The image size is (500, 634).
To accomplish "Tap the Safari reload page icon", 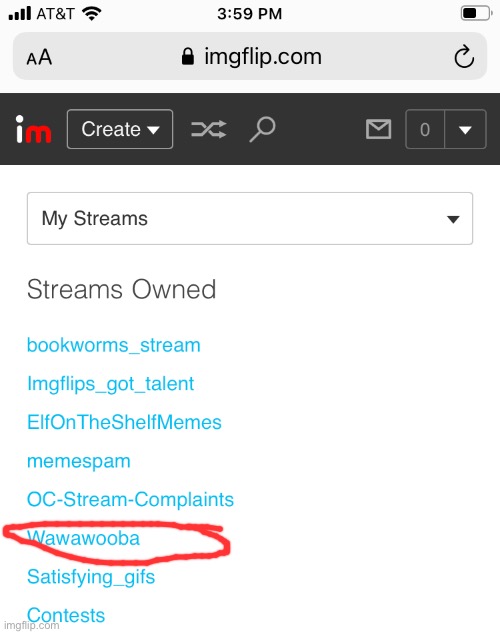I will [464, 57].
